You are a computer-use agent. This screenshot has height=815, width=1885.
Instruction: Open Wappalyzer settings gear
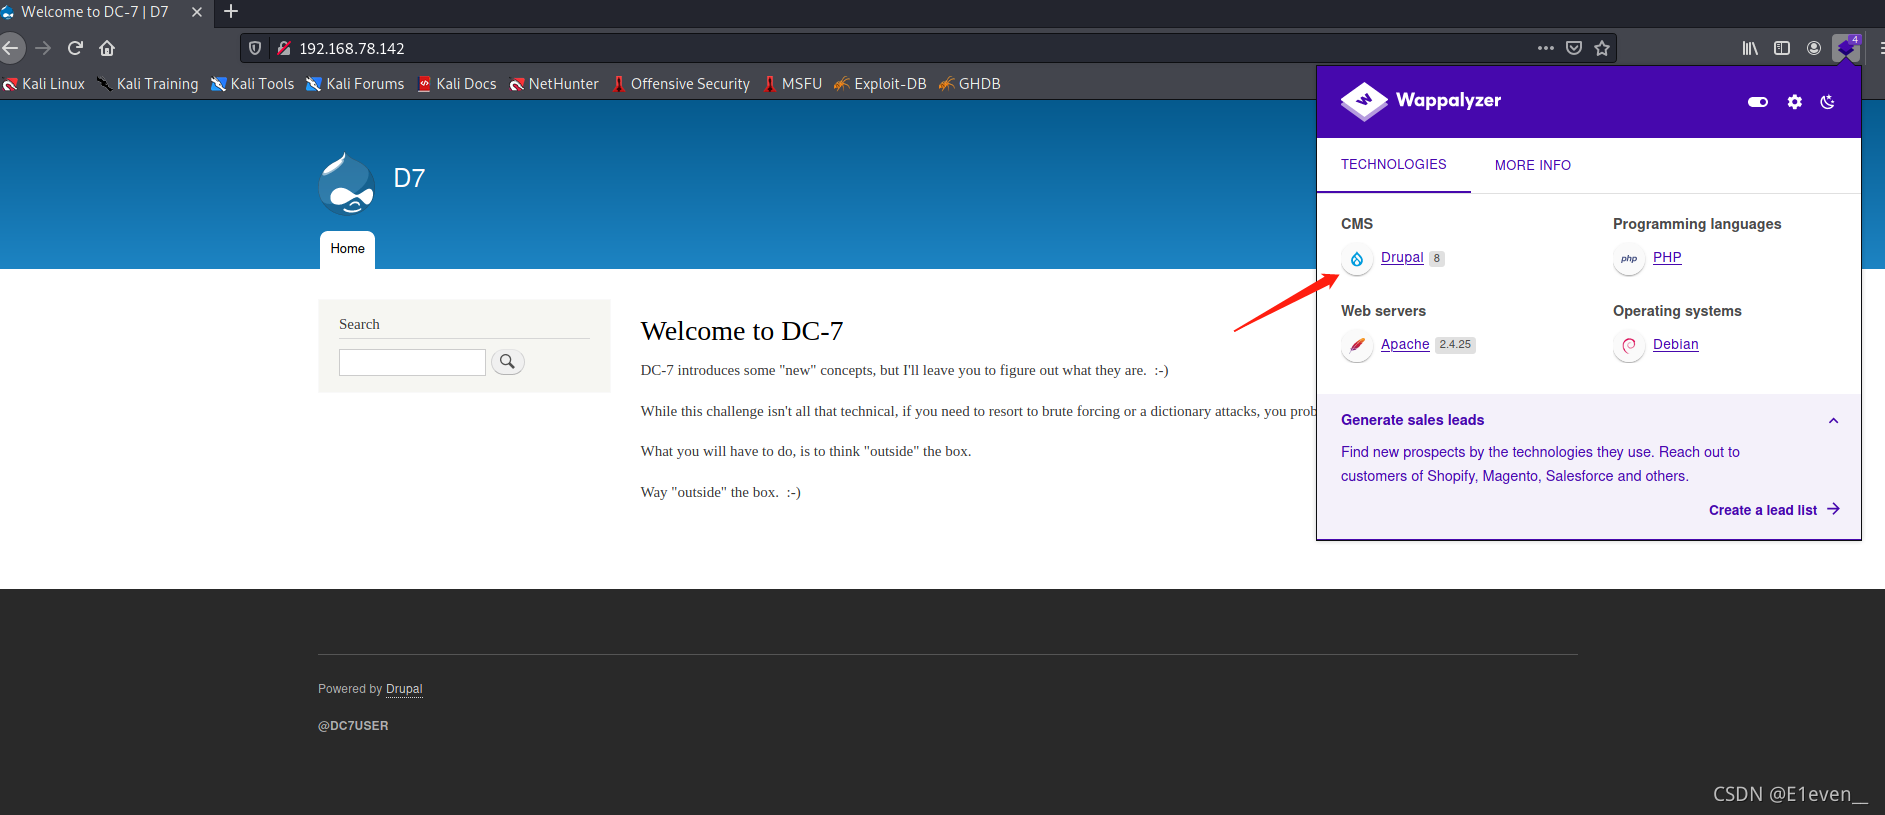pos(1795,102)
